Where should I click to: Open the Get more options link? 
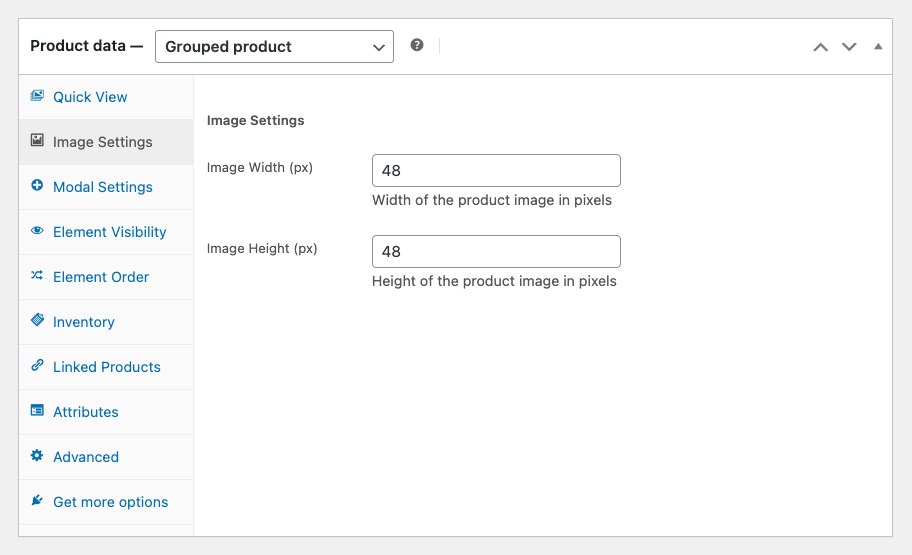(x=110, y=502)
